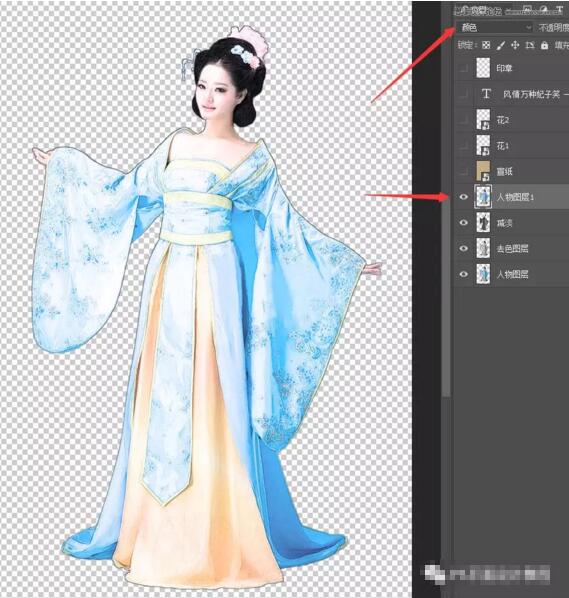Click the 花2 smart object thumbnail

click(x=483, y=119)
